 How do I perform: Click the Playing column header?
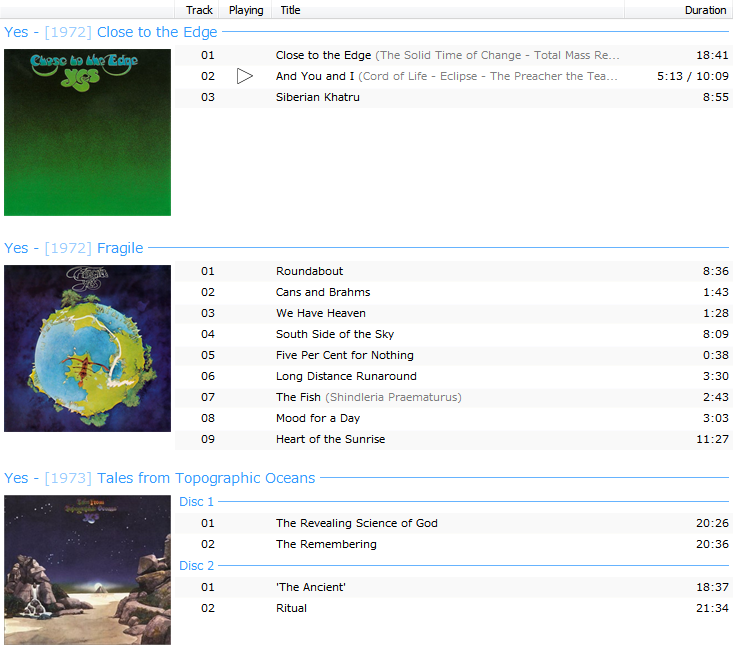(x=246, y=10)
